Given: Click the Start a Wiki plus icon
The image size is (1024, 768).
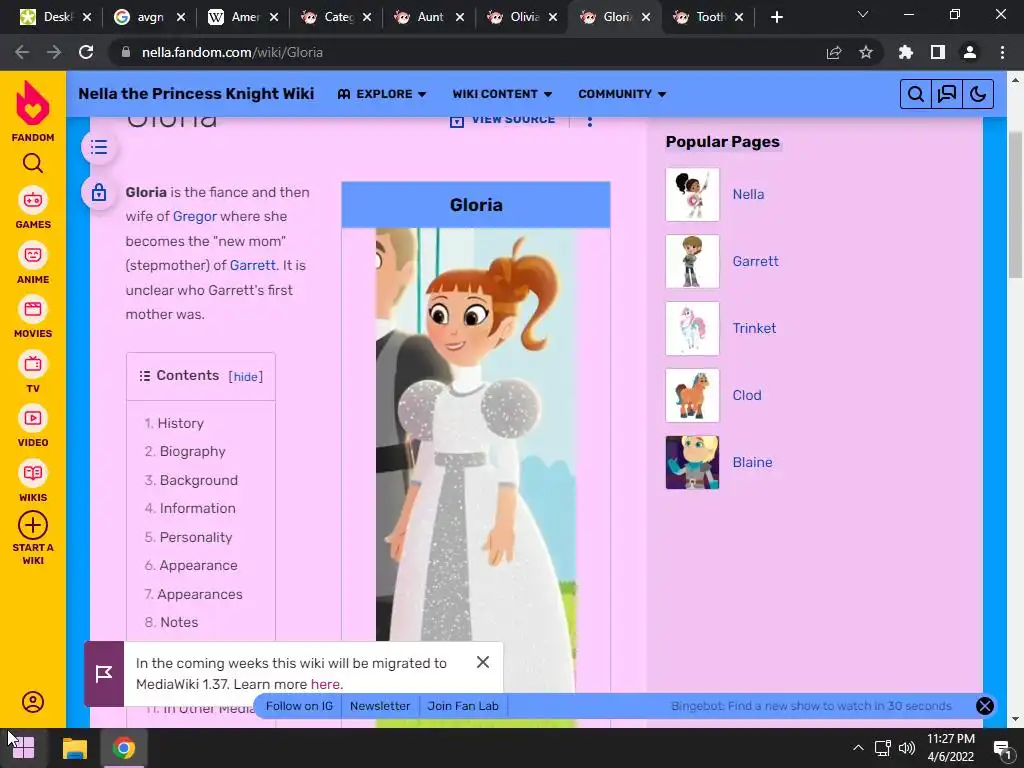Looking at the screenshot, I should 33,525.
